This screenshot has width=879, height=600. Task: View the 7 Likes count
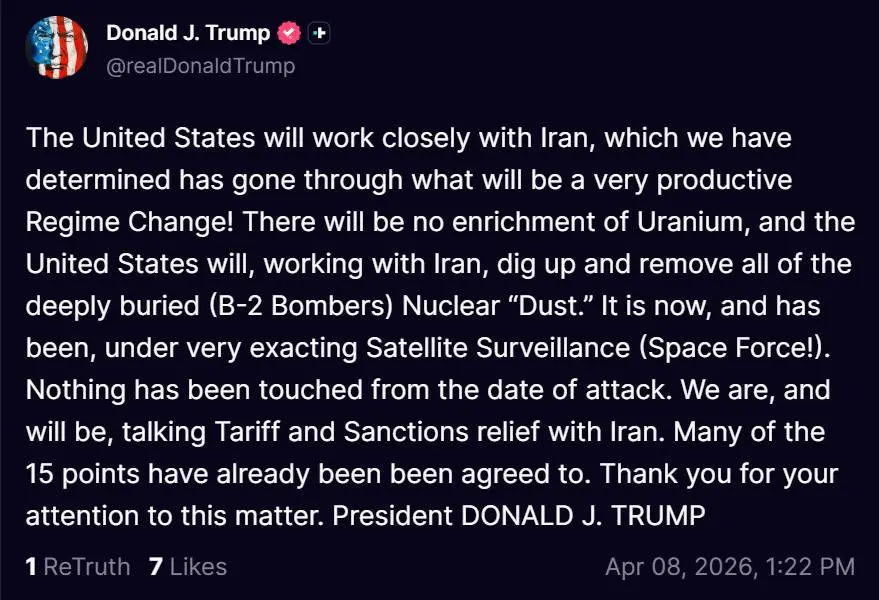pyautogui.click(x=188, y=567)
